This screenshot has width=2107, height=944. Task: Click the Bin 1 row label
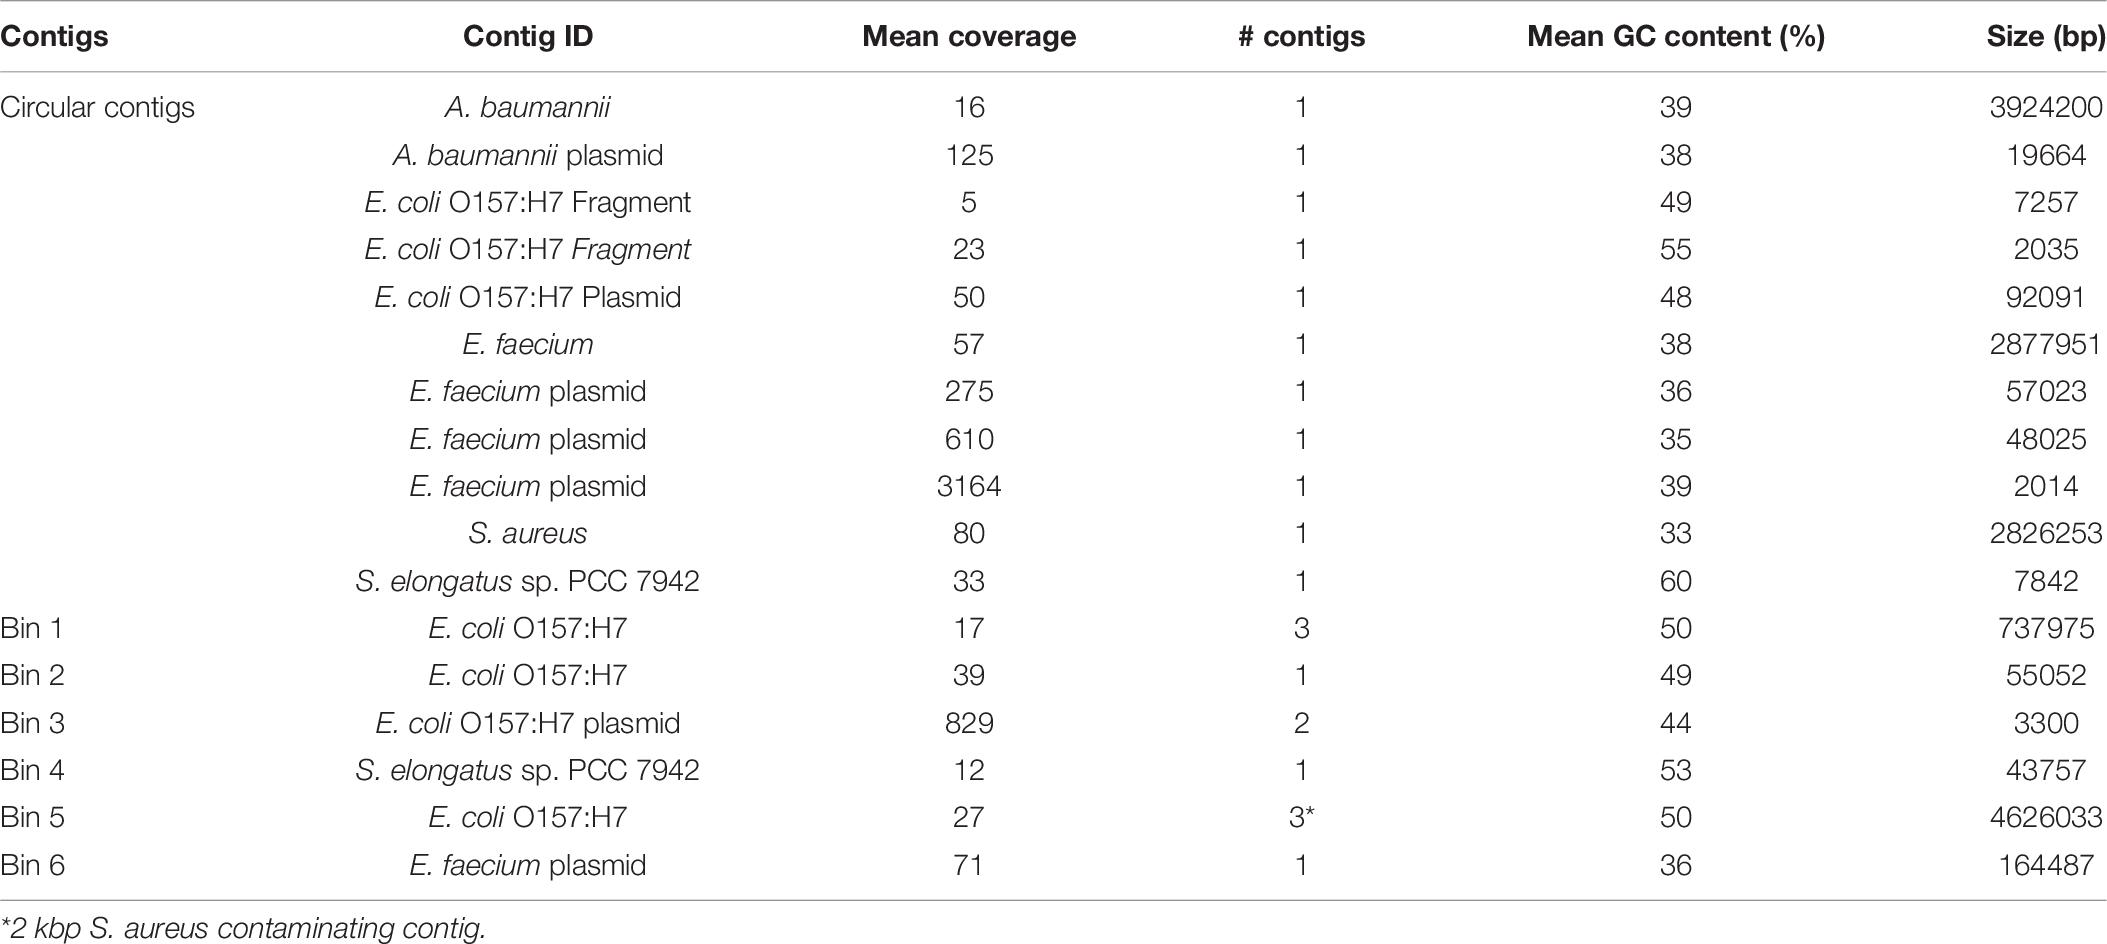[x=32, y=628]
